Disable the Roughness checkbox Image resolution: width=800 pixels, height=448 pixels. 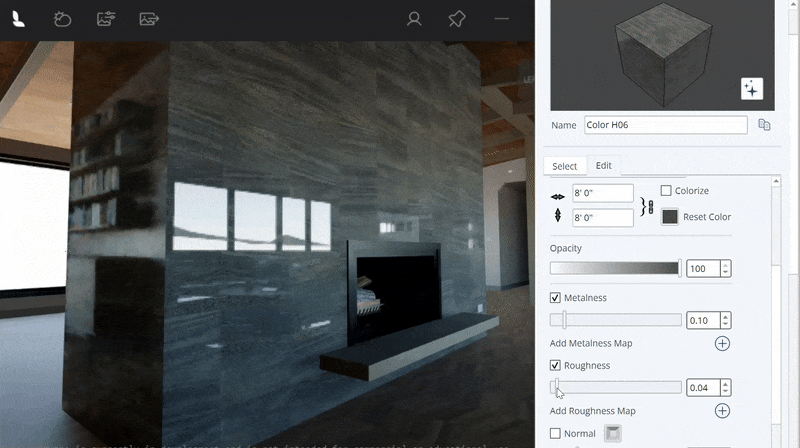point(556,366)
